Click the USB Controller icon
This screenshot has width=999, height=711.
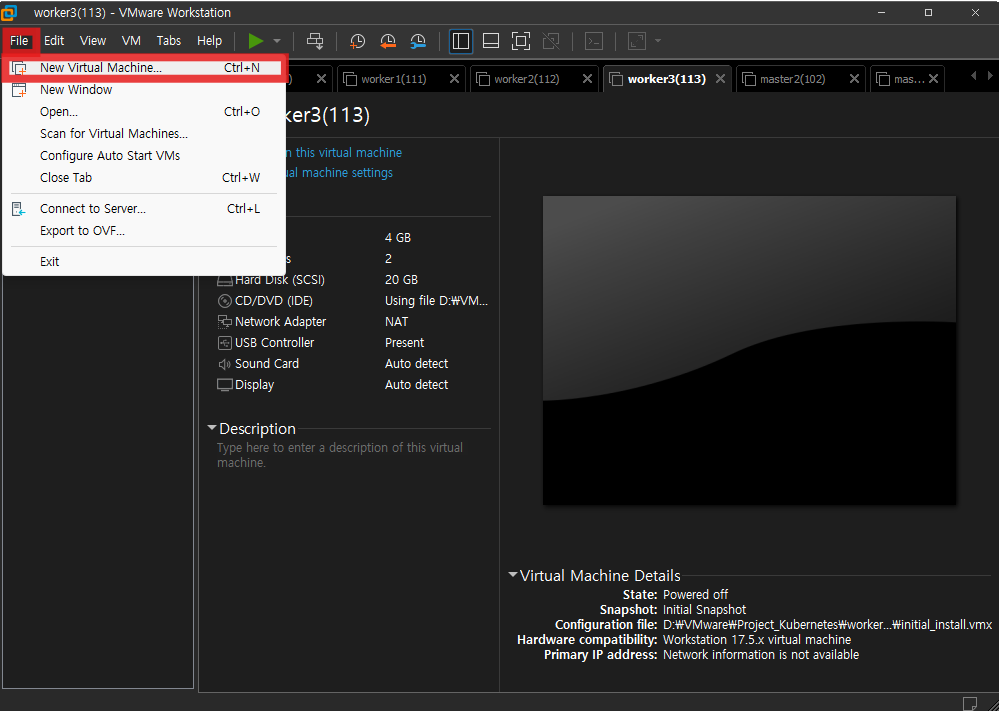tap(225, 343)
